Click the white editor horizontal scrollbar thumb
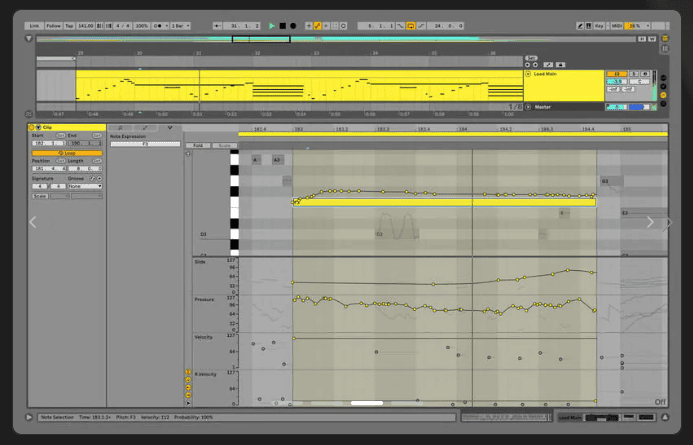 [367, 403]
